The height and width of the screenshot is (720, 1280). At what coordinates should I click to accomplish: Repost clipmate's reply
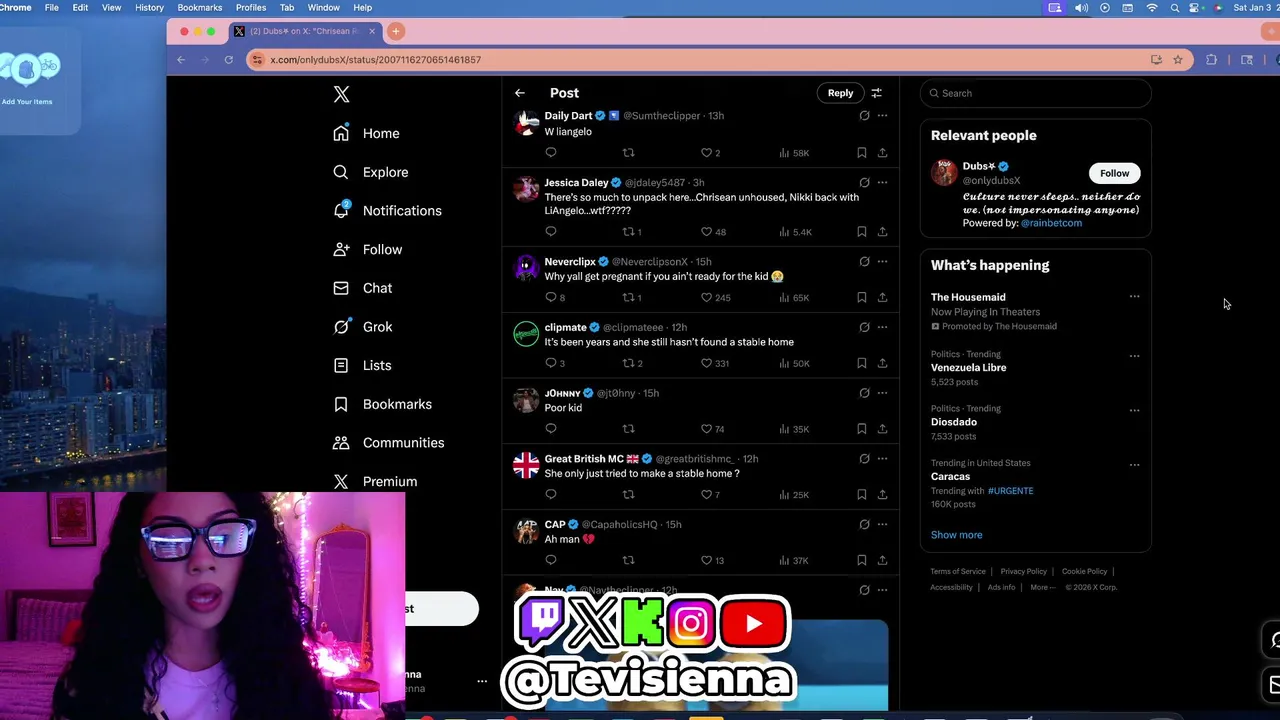point(628,363)
